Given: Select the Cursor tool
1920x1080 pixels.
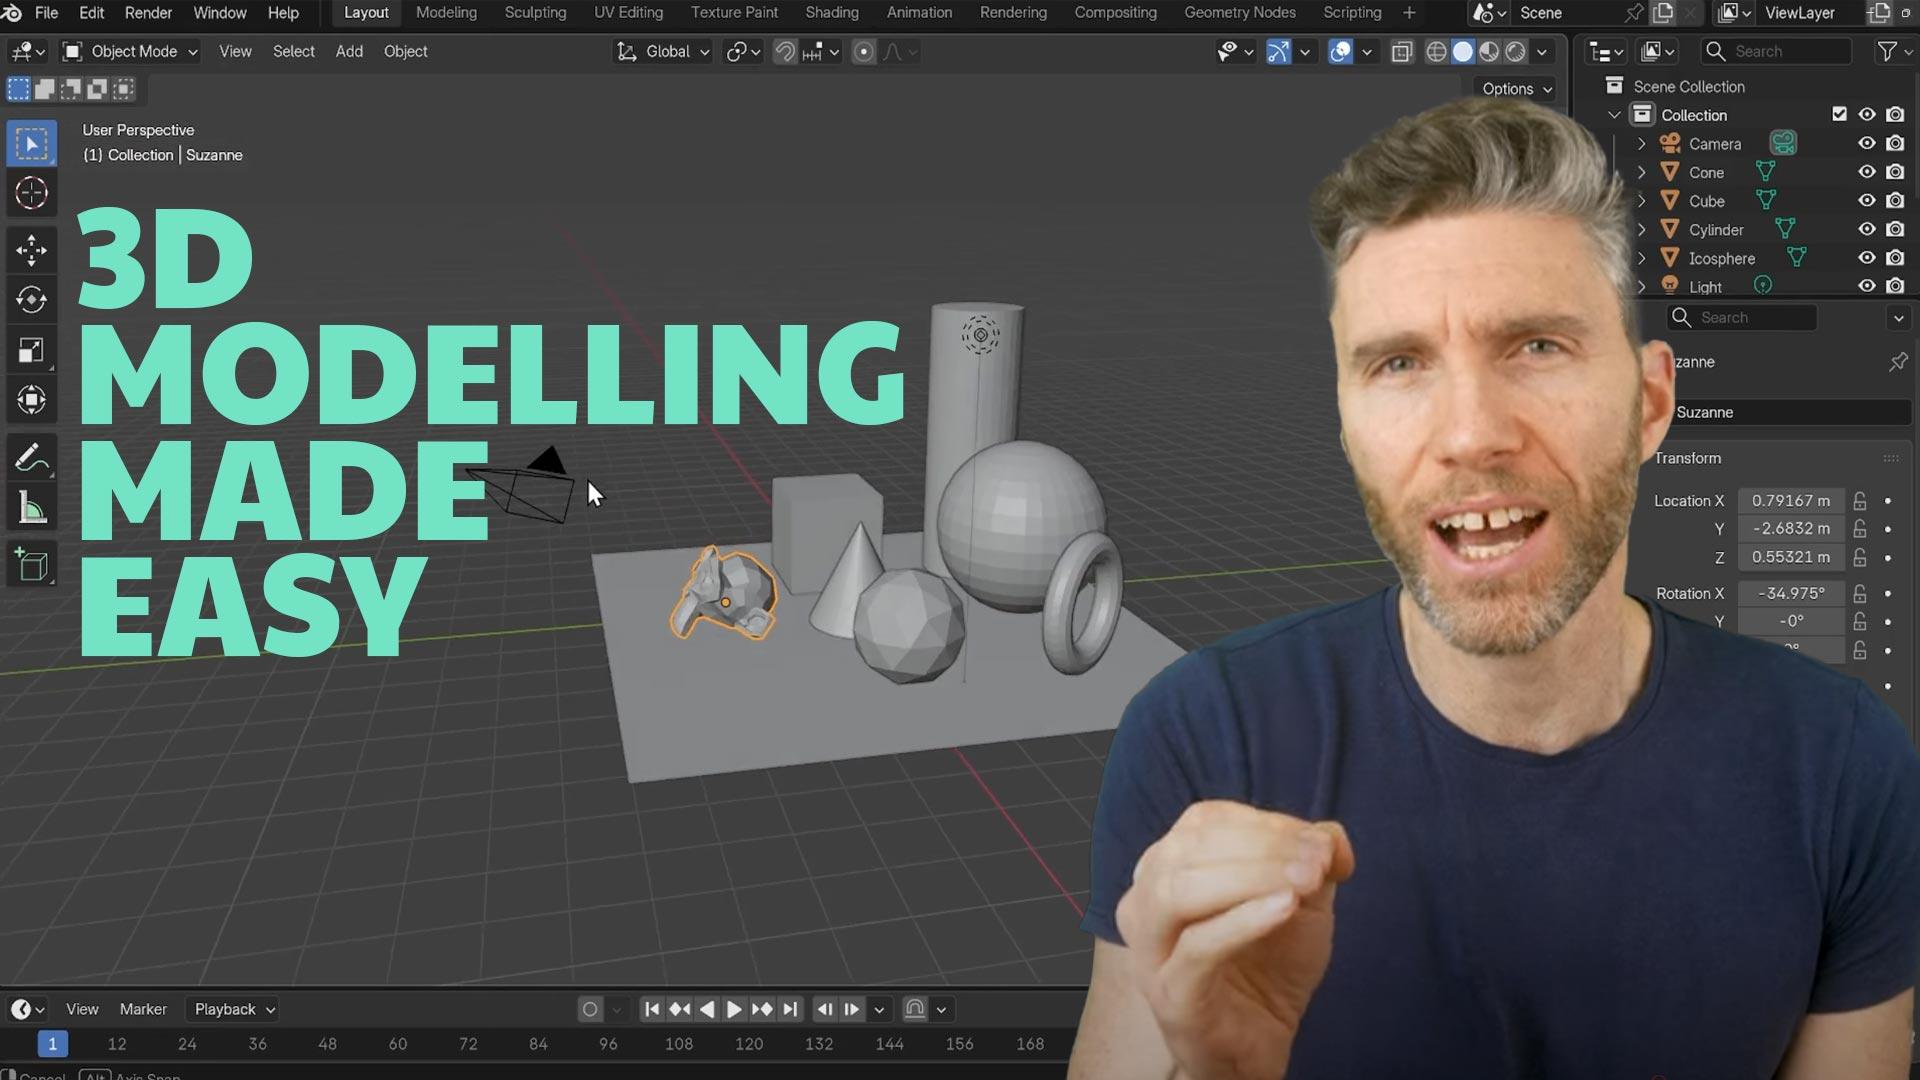Looking at the screenshot, I should tap(31, 193).
